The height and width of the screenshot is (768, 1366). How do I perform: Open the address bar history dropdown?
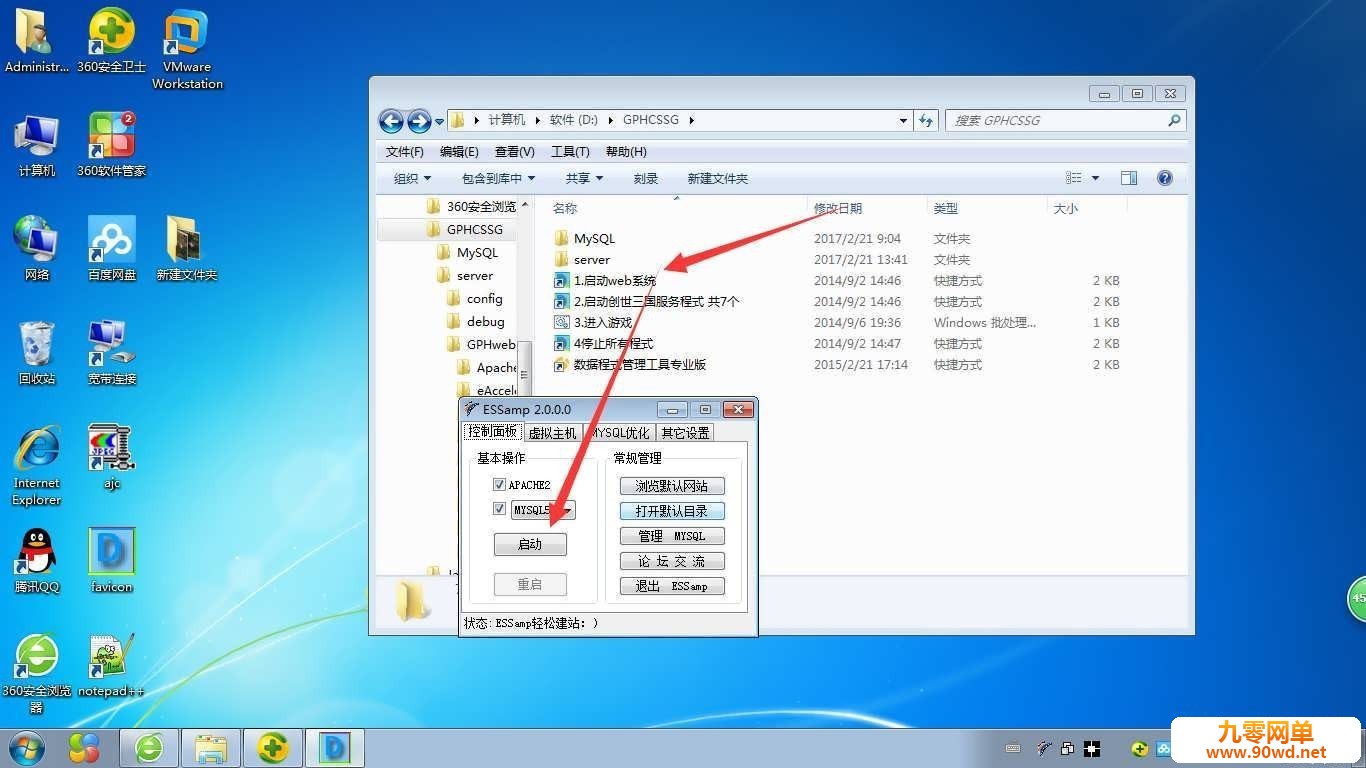point(903,120)
